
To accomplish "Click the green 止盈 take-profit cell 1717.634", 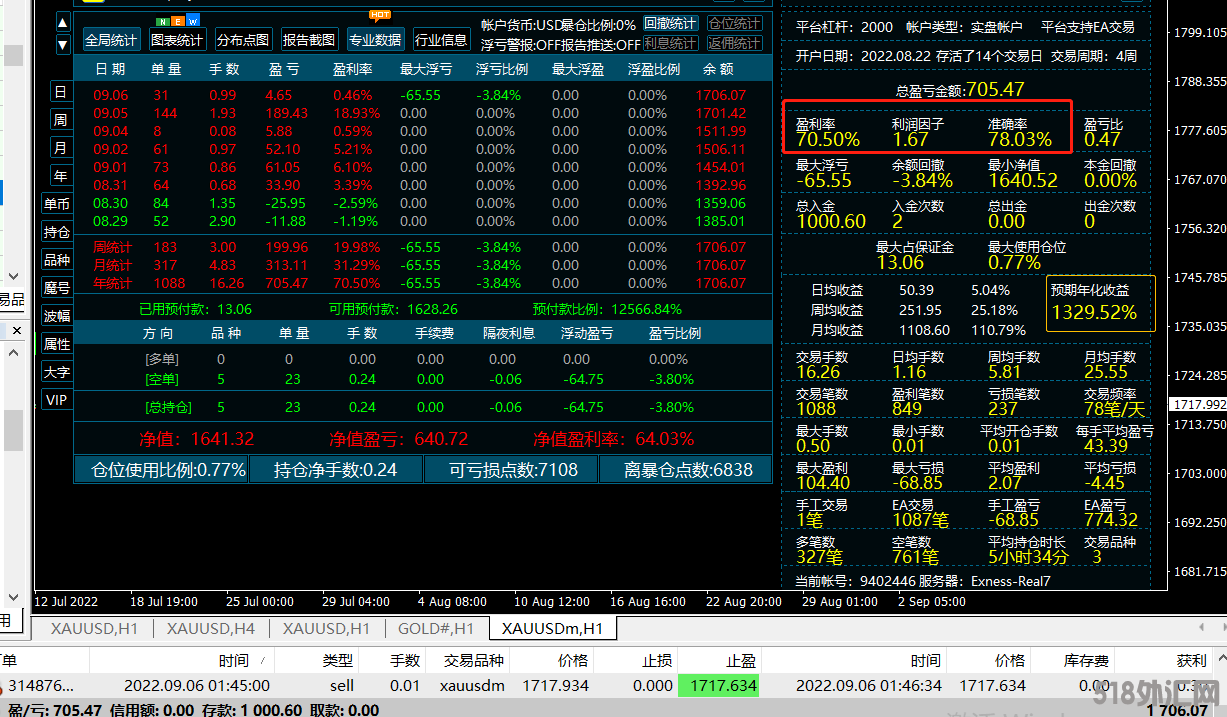I will (x=718, y=686).
